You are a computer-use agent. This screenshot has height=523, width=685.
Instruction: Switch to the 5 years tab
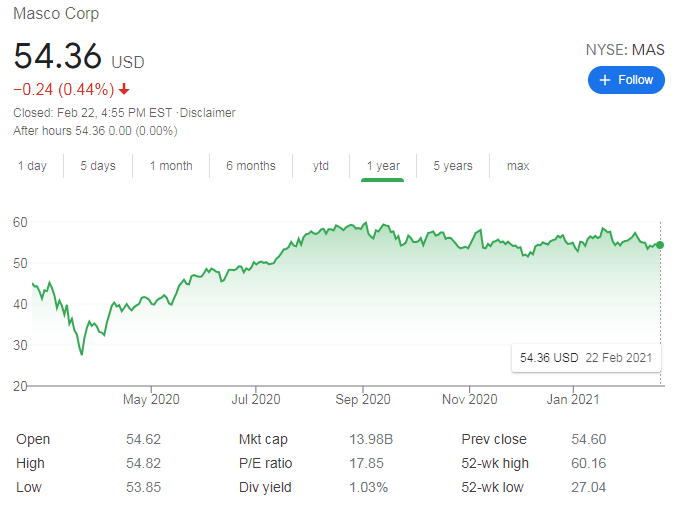click(x=453, y=166)
